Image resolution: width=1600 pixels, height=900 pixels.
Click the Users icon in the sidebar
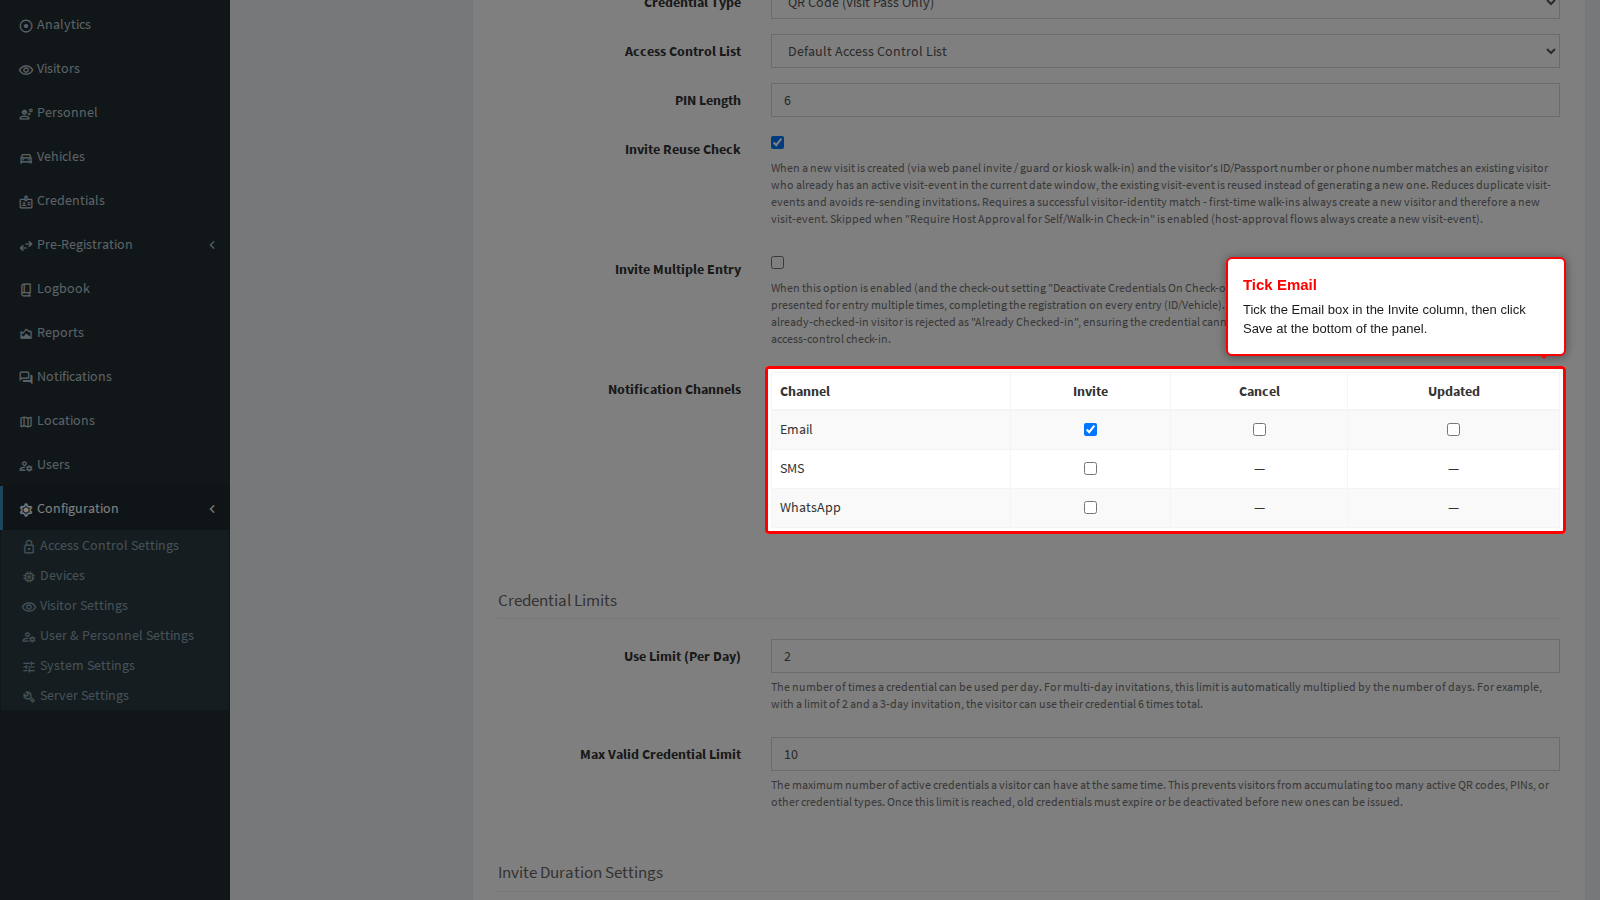pyautogui.click(x=26, y=466)
